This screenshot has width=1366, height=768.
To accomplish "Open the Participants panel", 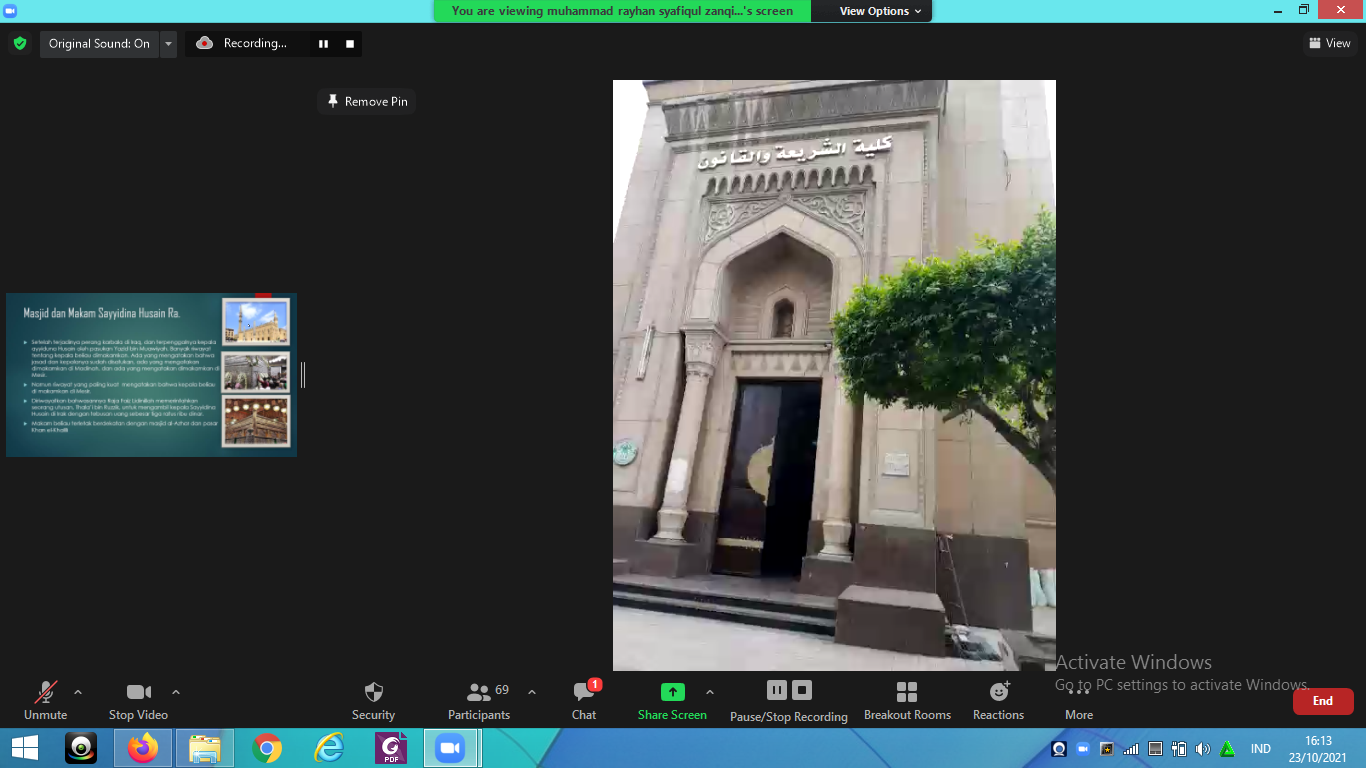I will (x=479, y=692).
